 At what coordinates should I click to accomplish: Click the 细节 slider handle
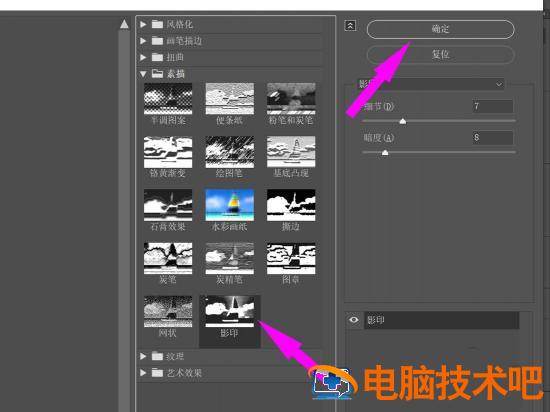tap(403, 121)
